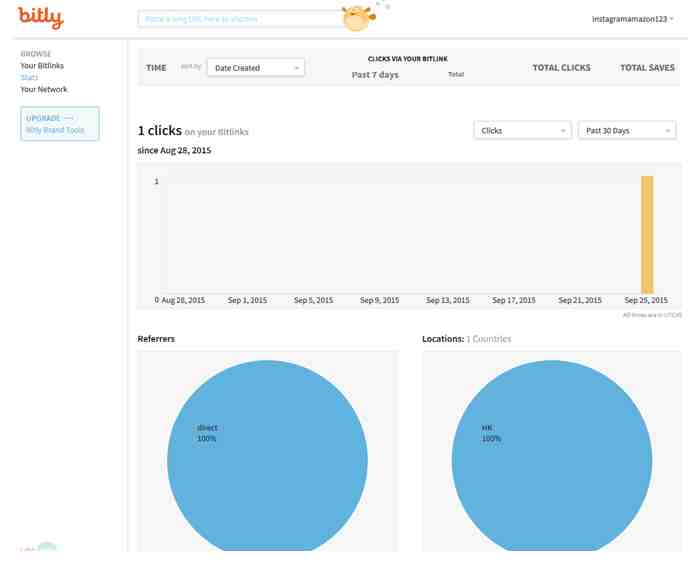Click the bitly logo

tap(40, 18)
